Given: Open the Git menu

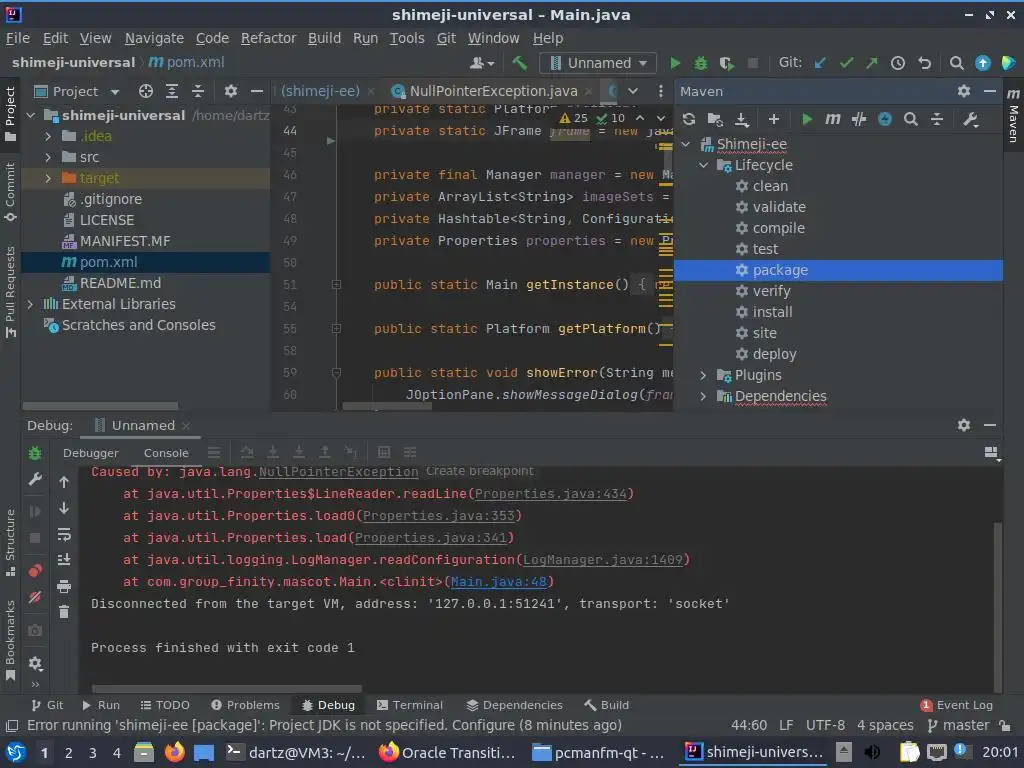Looking at the screenshot, I should 446,39.
